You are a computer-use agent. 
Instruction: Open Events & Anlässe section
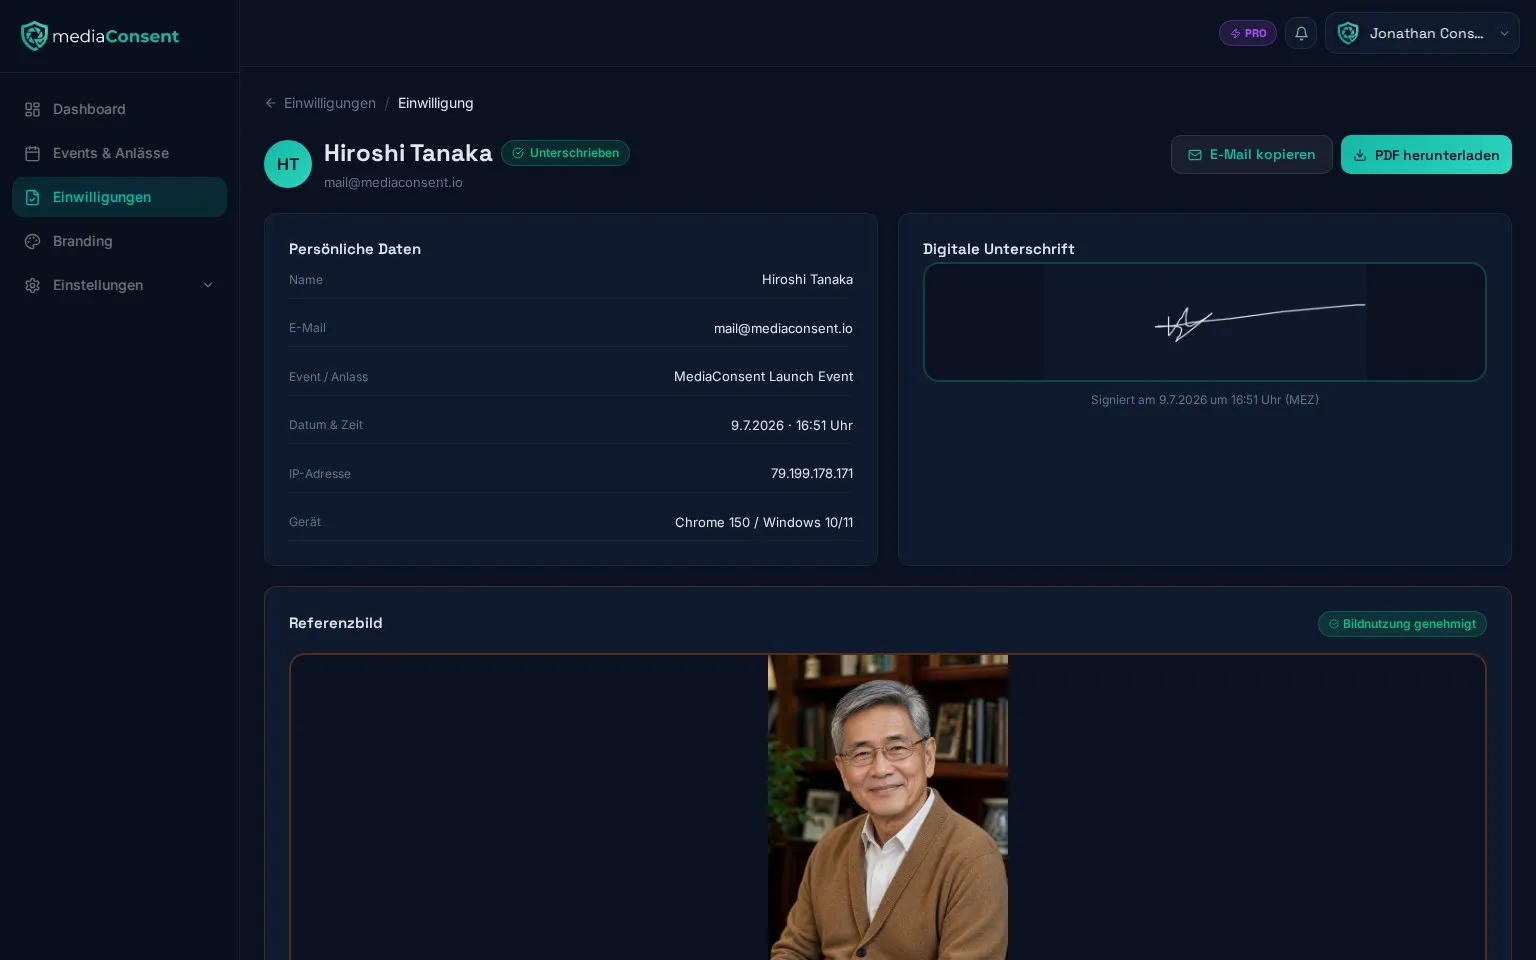click(120, 153)
